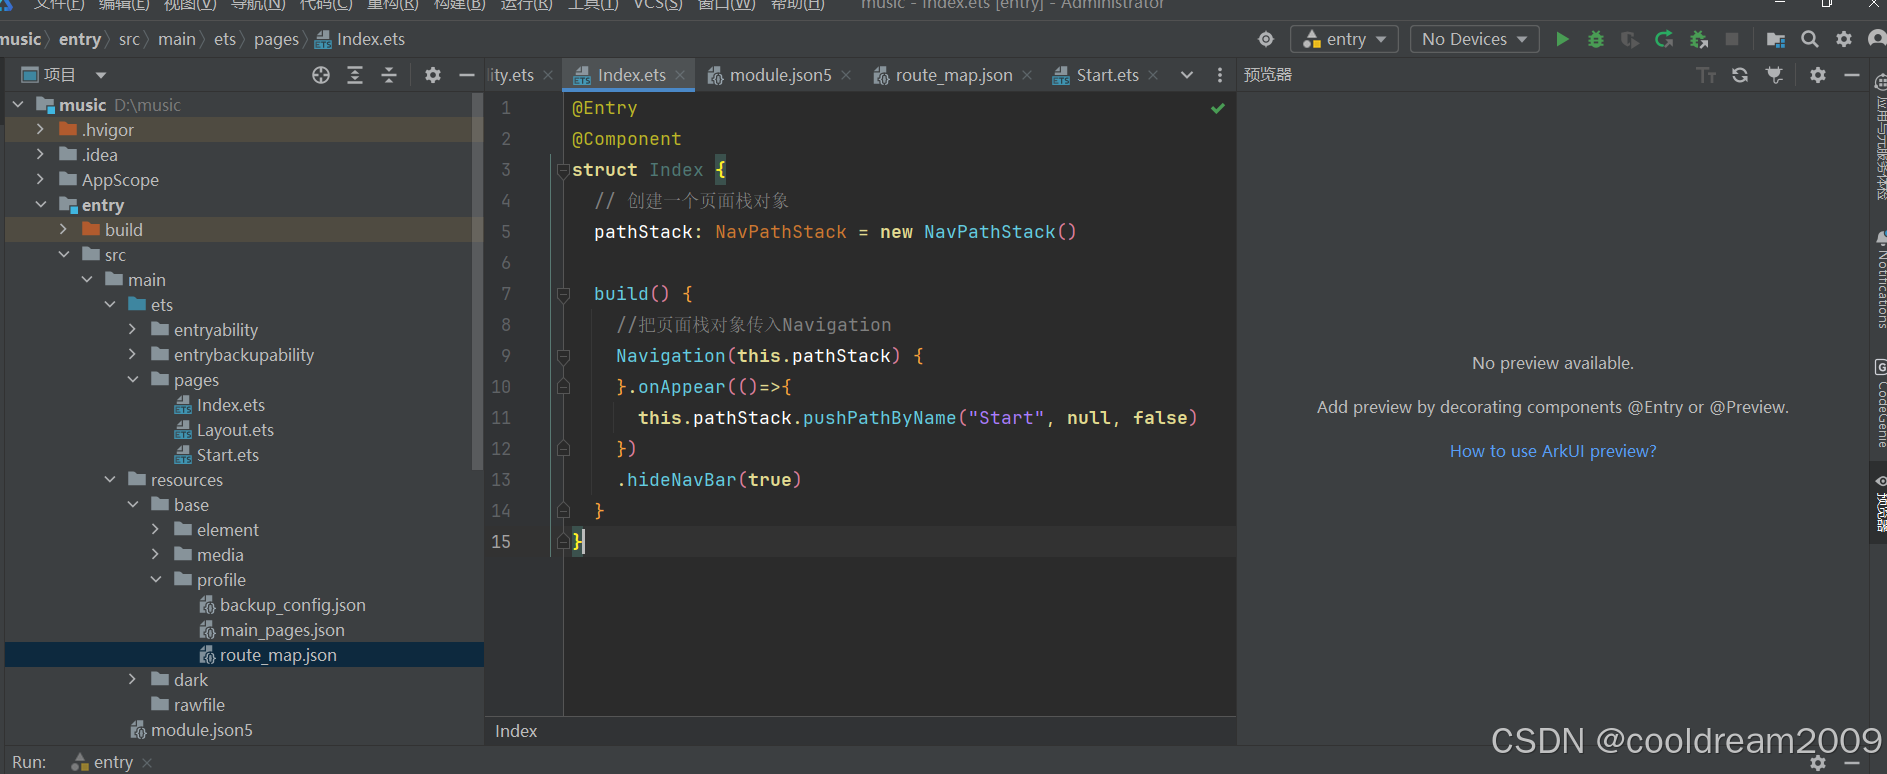Close the module.json5 editor tab
The image size is (1887, 774).
[846, 75]
